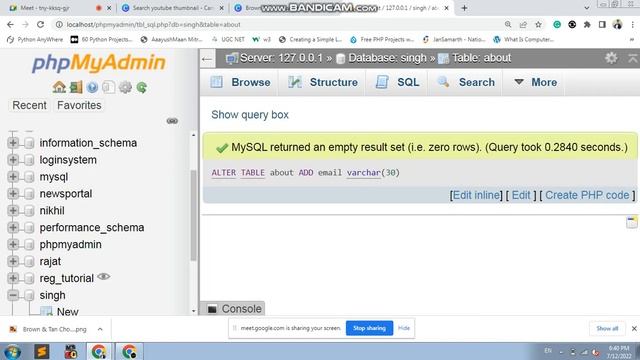The image size is (640, 360).
Task: Open Python AnyWhere bookmark
Action: click(x=36, y=40)
